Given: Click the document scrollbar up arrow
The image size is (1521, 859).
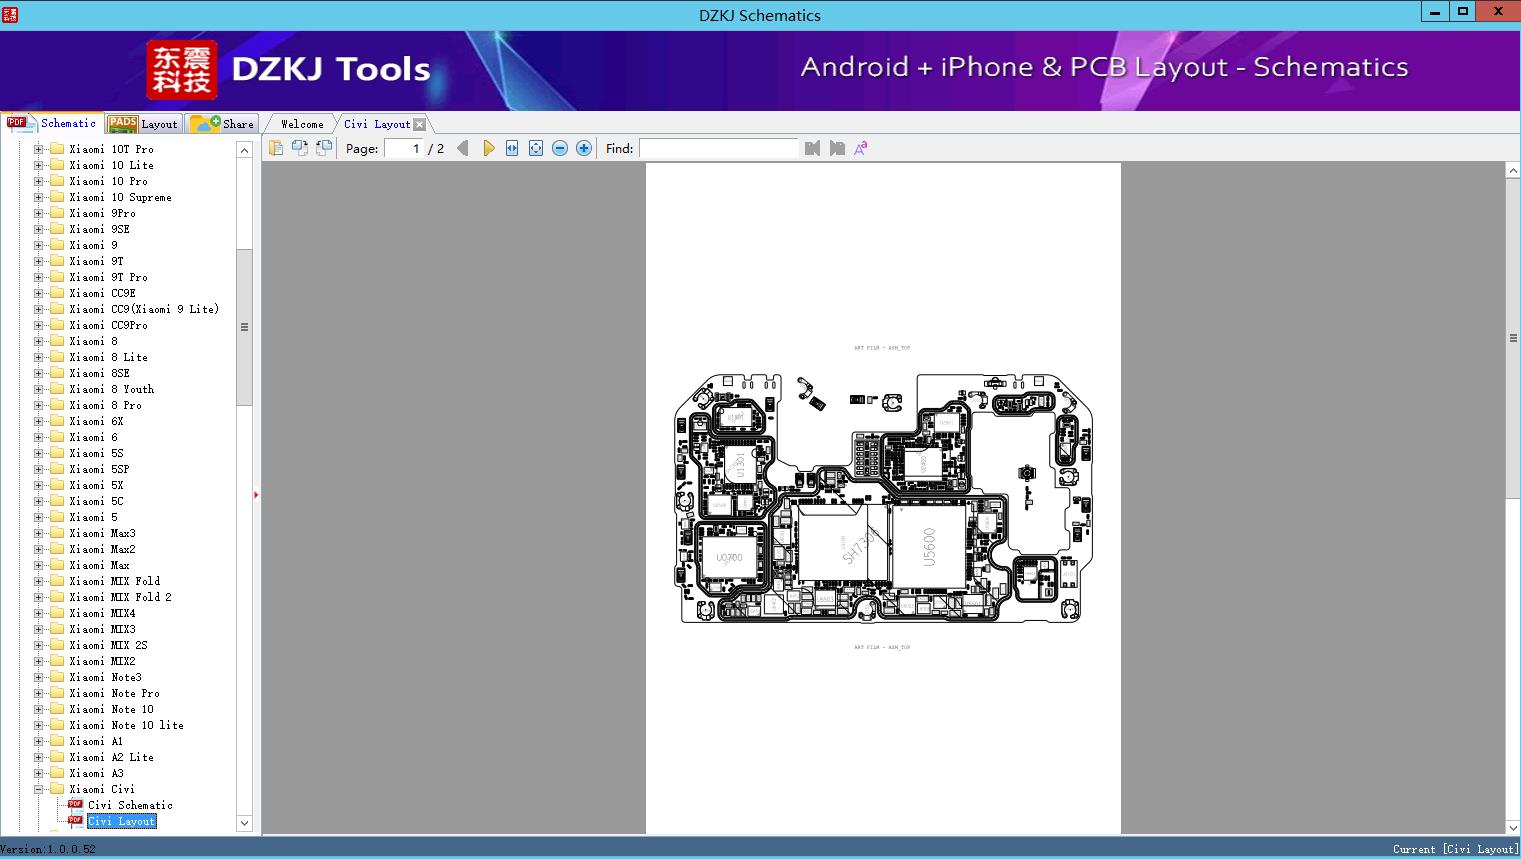Looking at the screenshot, I should pos(1513,171).
